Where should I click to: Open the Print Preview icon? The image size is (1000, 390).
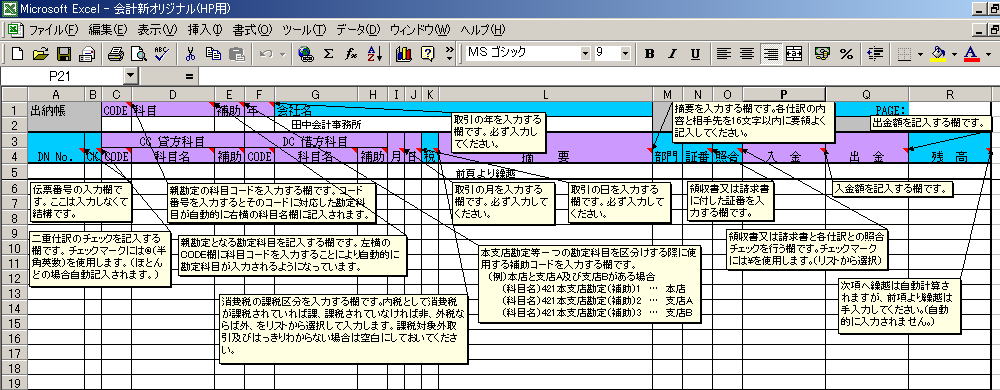click(x=138, y=54)
